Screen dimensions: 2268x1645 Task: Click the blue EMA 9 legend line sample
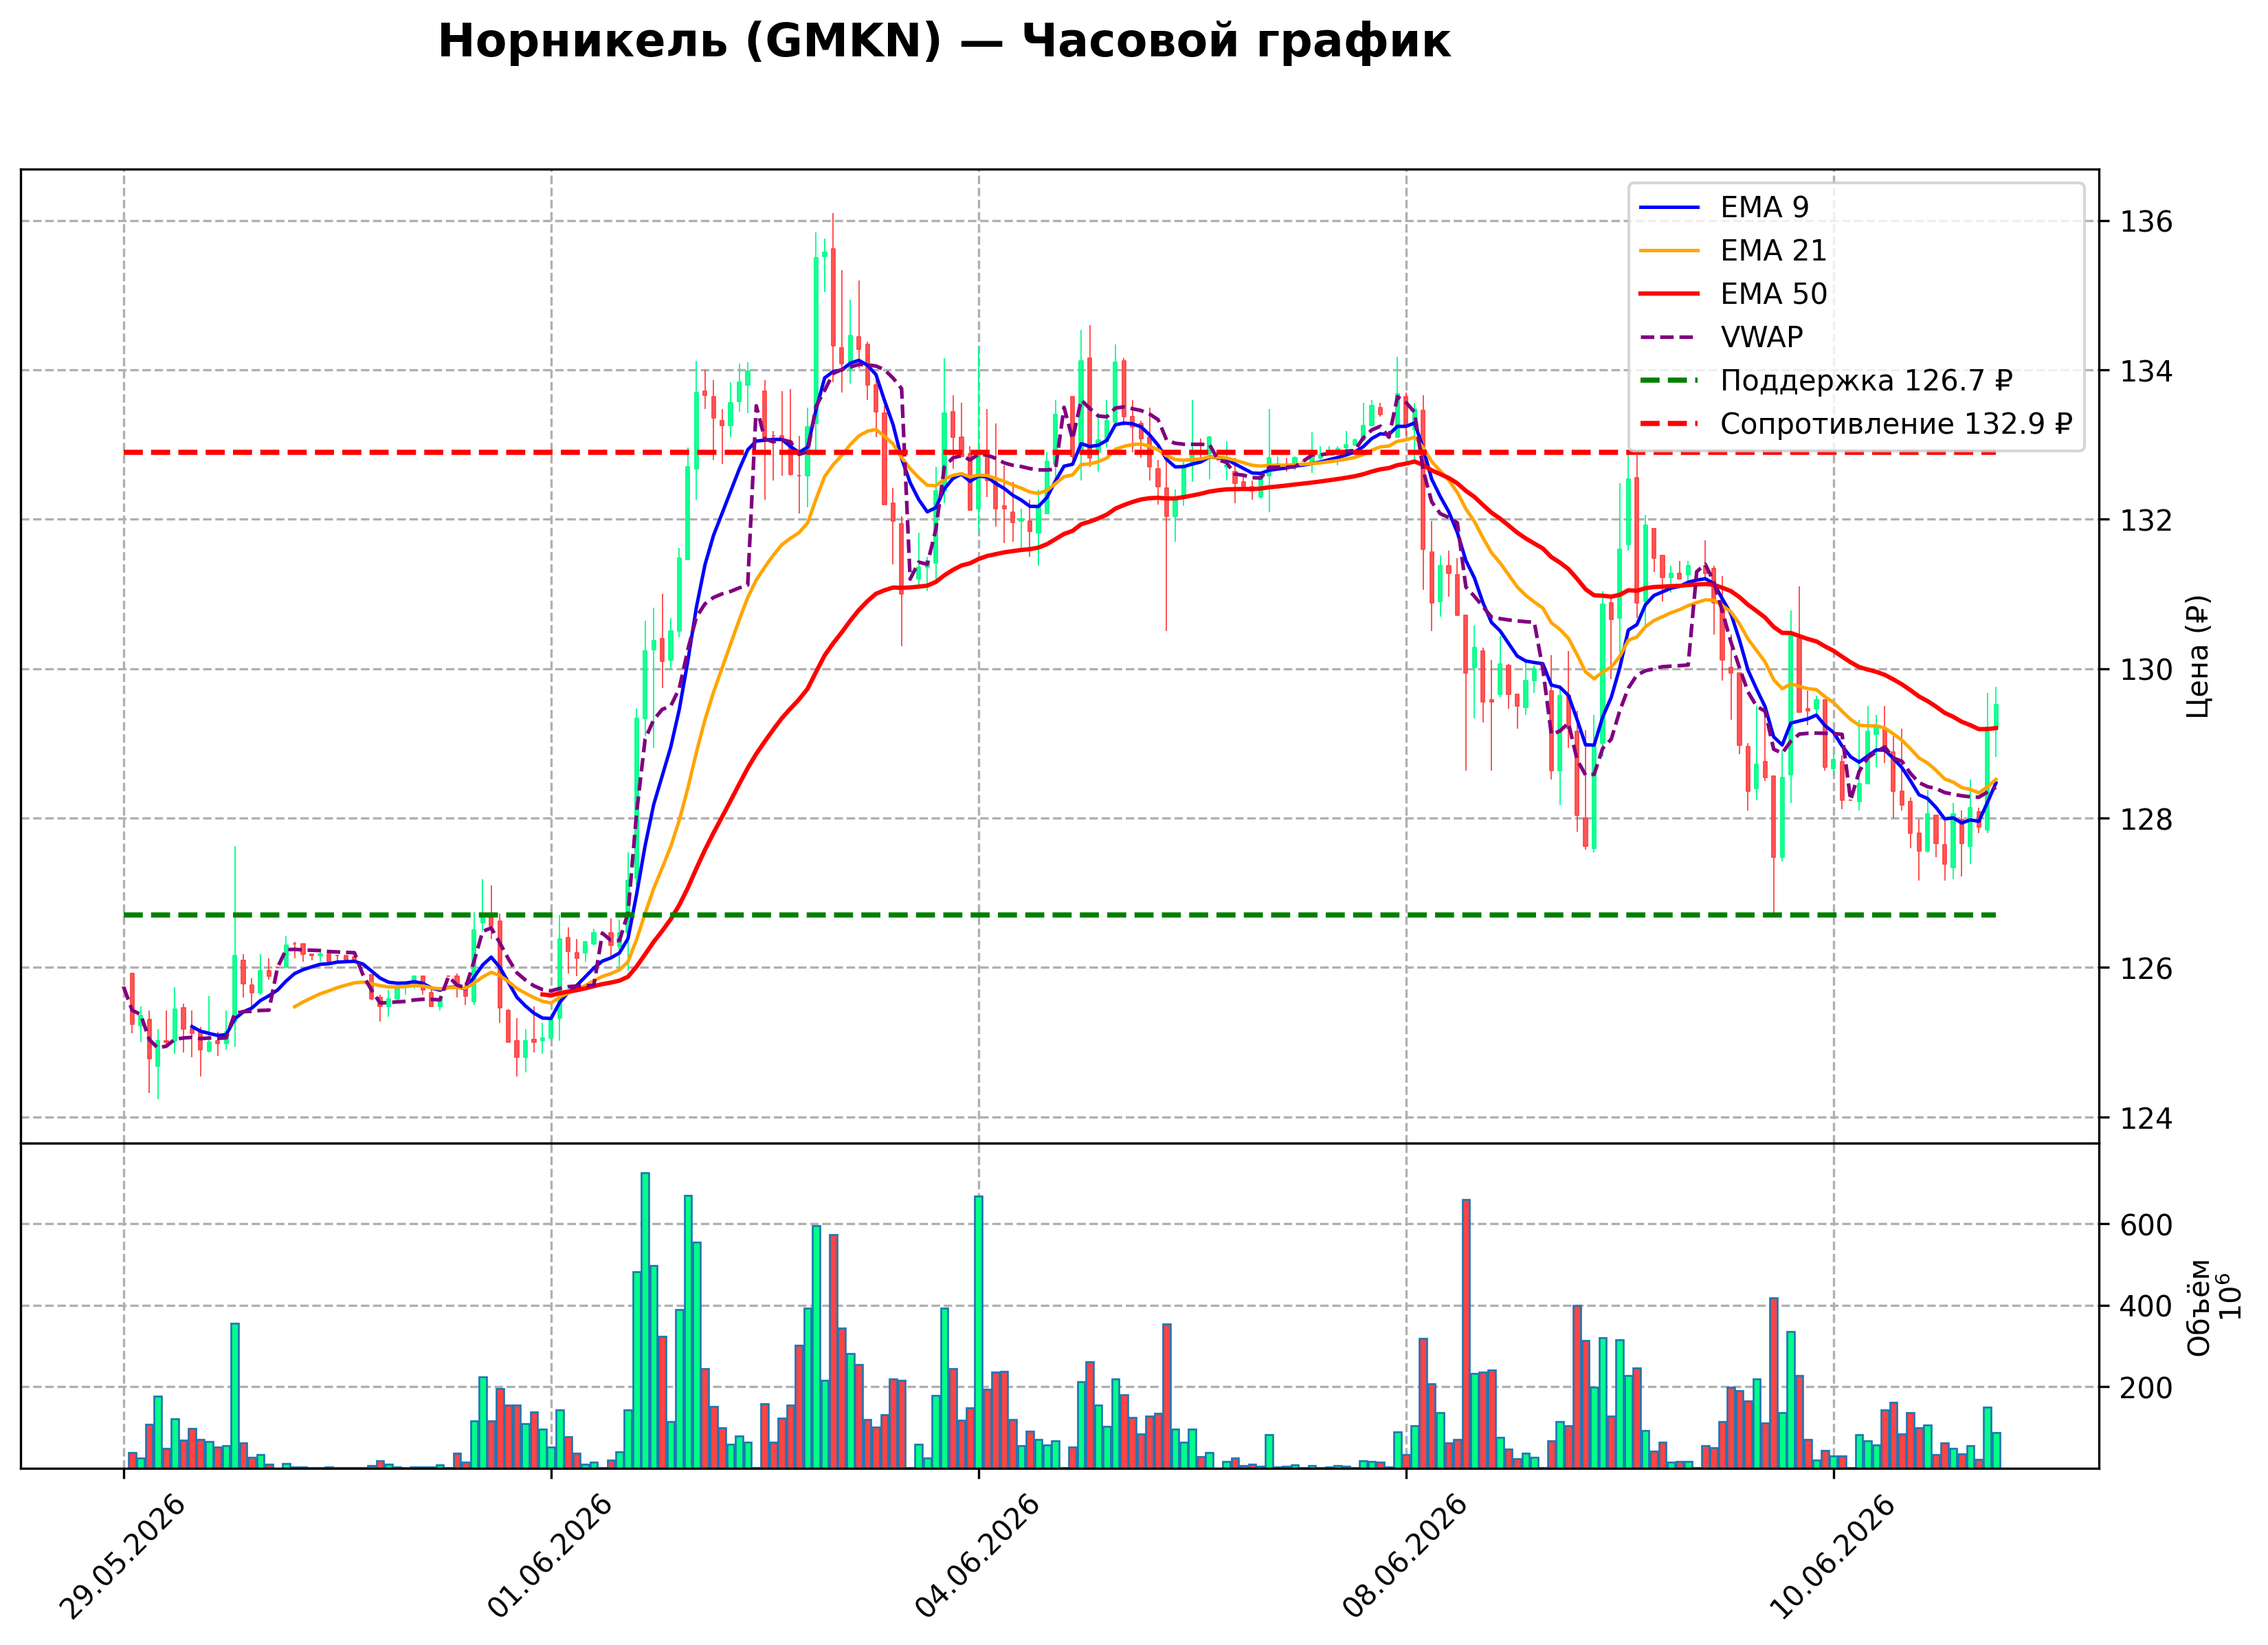click(x=1669, y=207)
